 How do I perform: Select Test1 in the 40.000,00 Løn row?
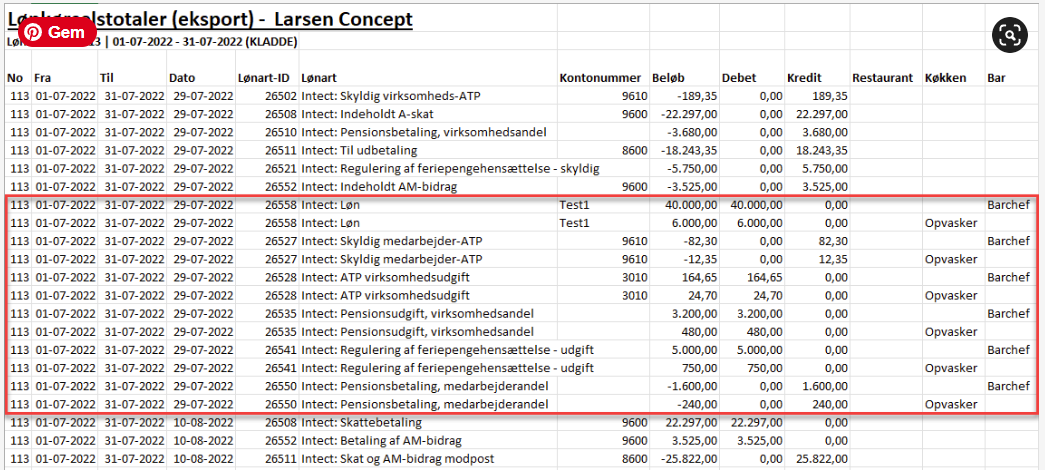[574, 205]
